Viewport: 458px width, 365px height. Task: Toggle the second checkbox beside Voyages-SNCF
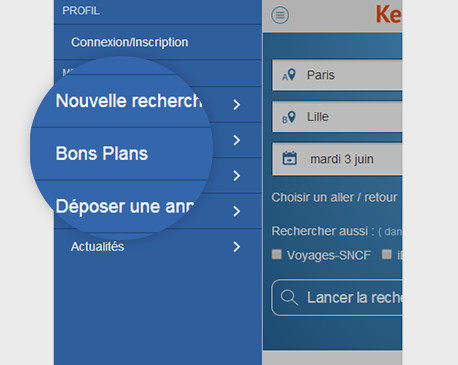tap(387, 254)
